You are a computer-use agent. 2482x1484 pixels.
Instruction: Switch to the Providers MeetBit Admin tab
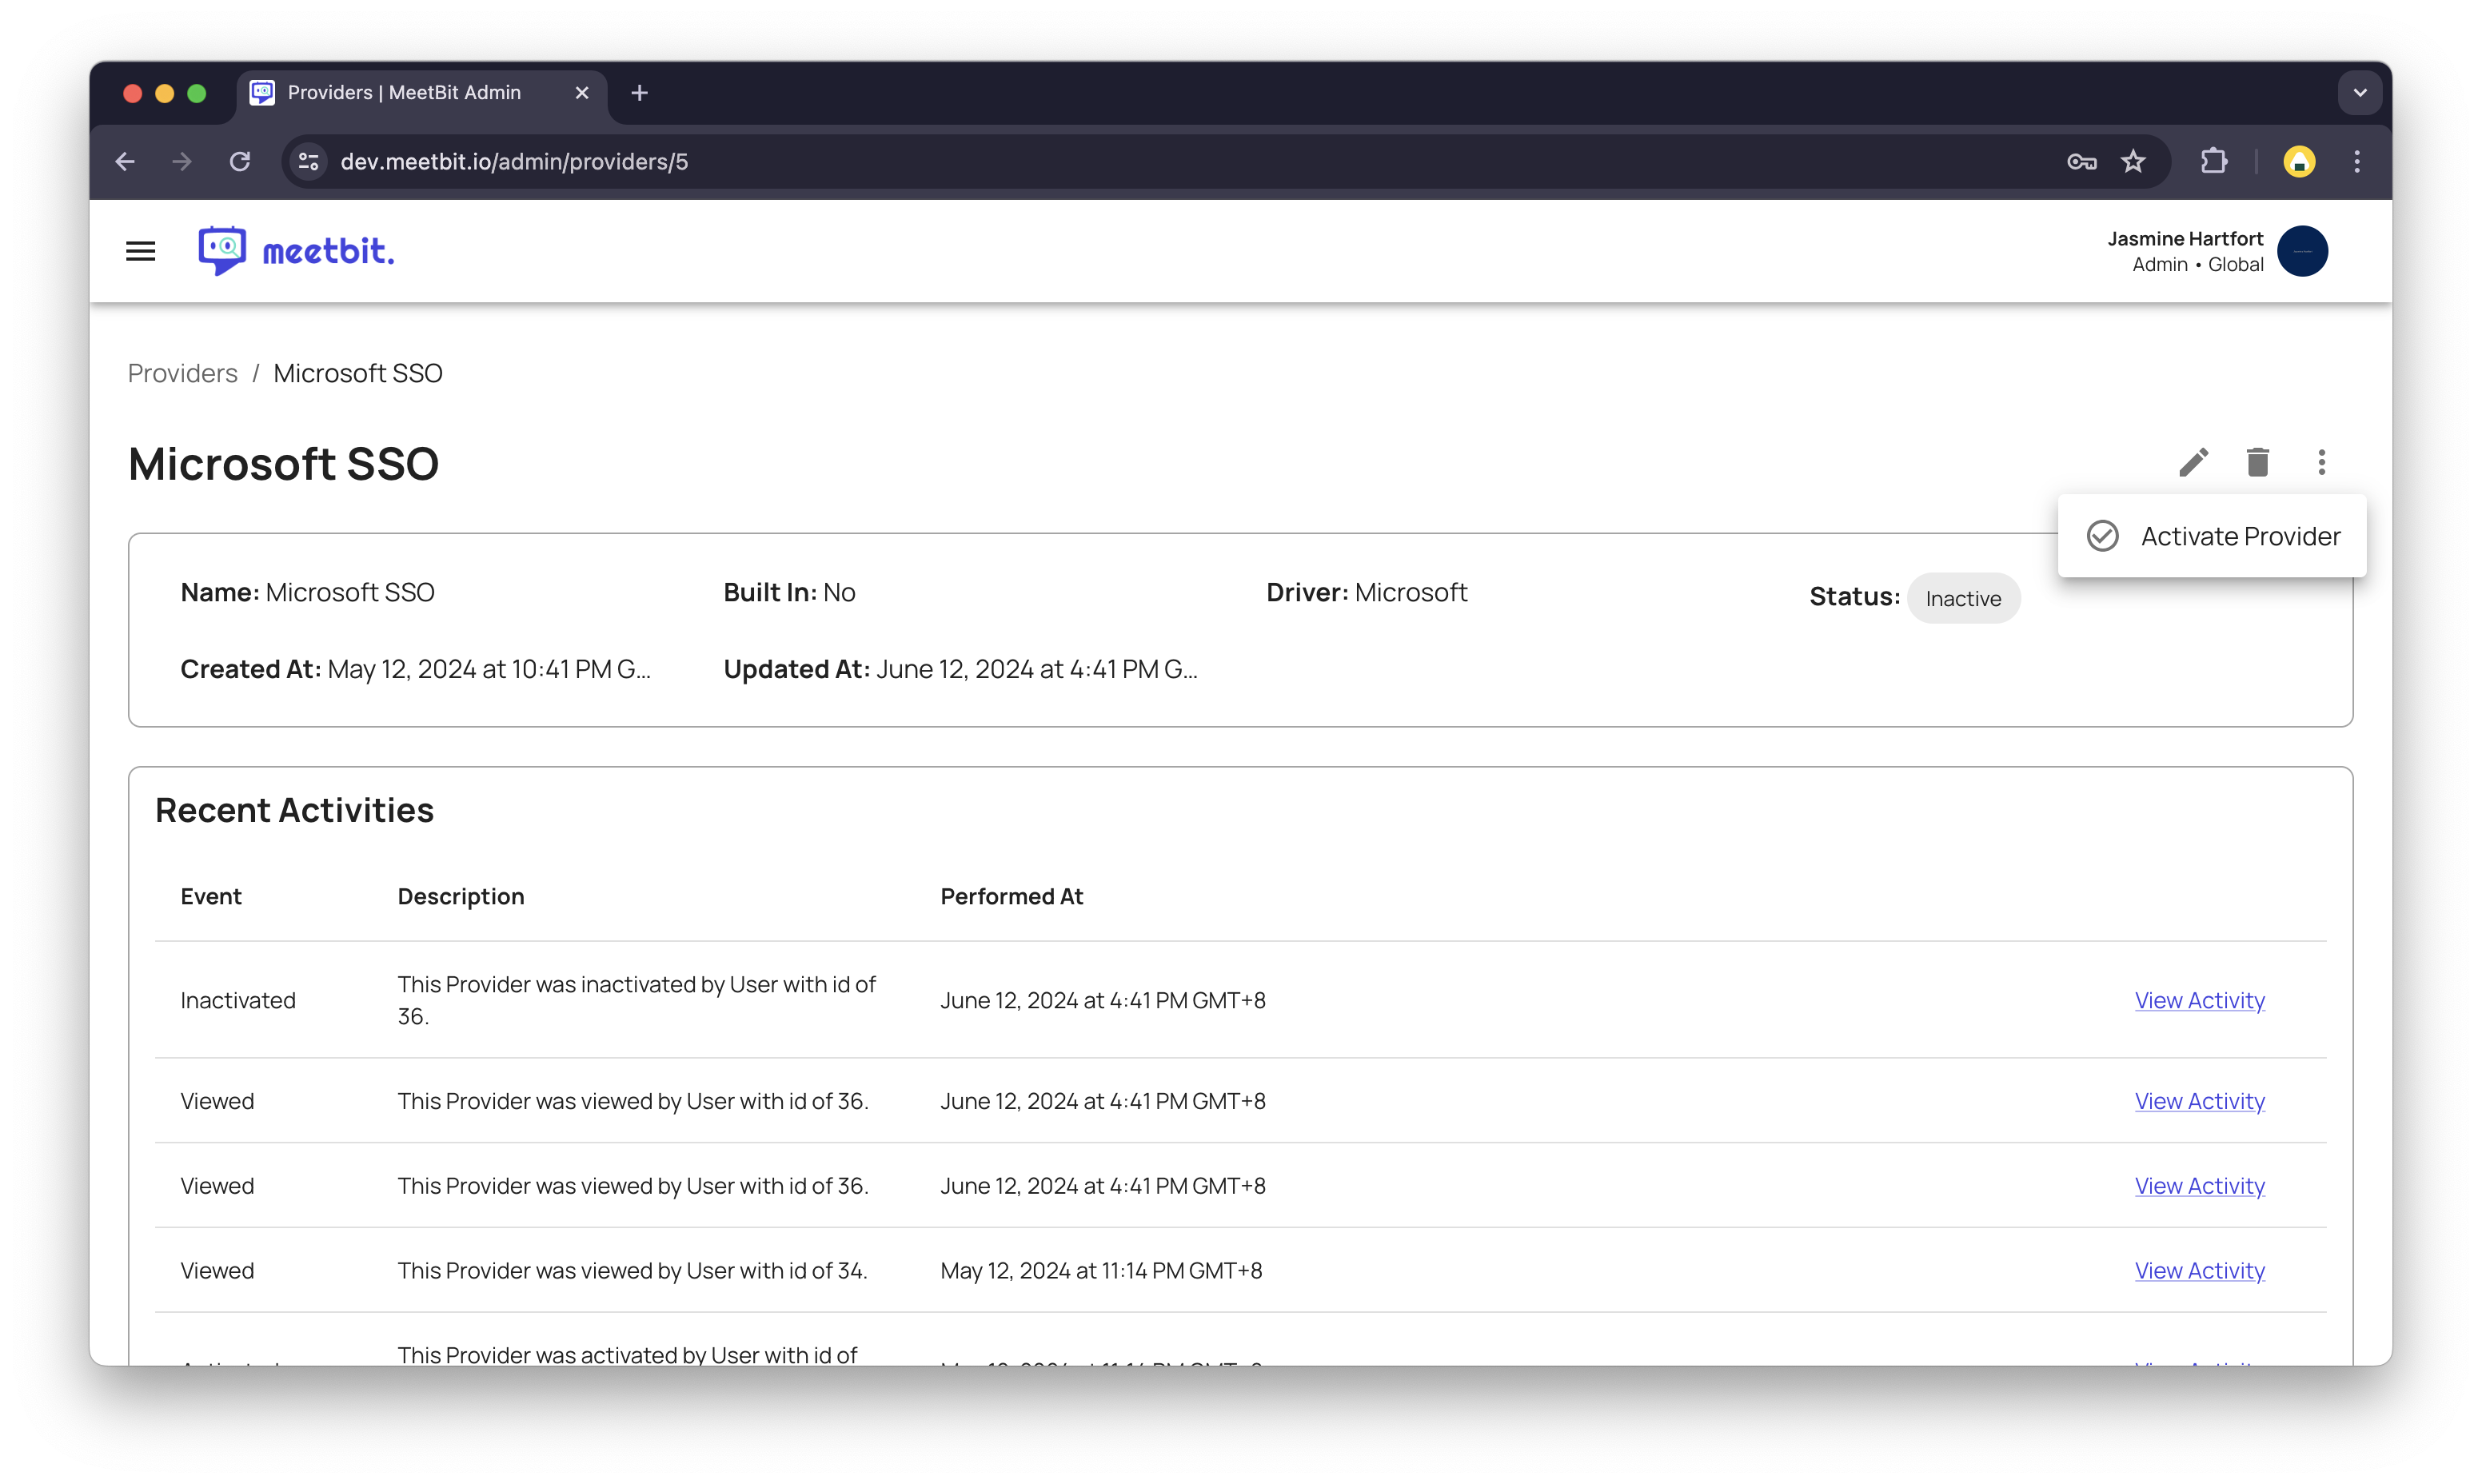click(x=404, y=93)
